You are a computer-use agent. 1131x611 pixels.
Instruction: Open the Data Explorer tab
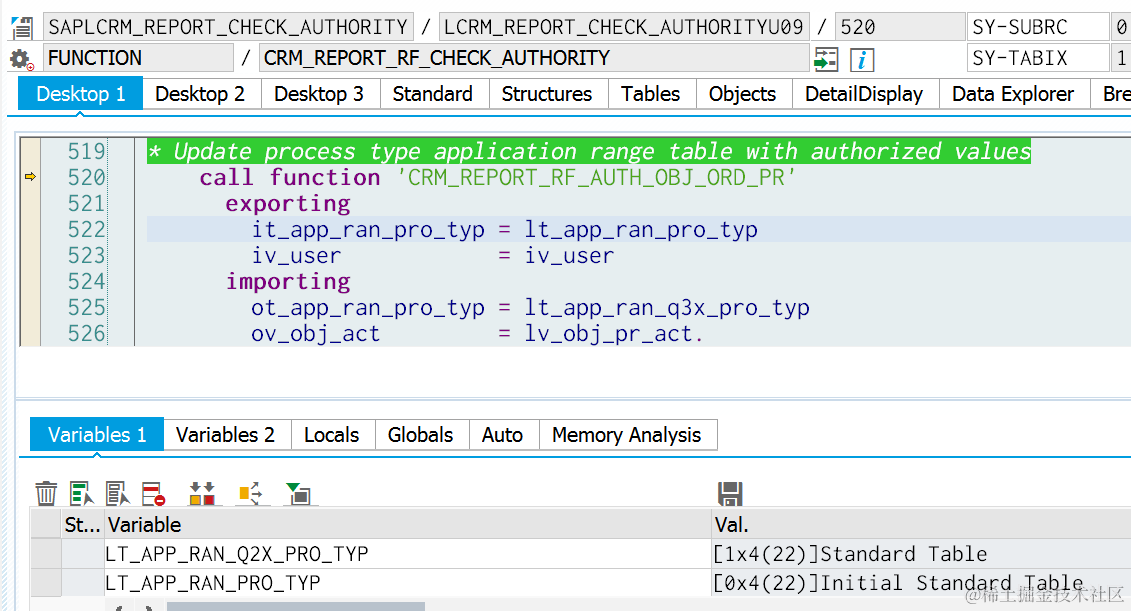coord(1013,94)
